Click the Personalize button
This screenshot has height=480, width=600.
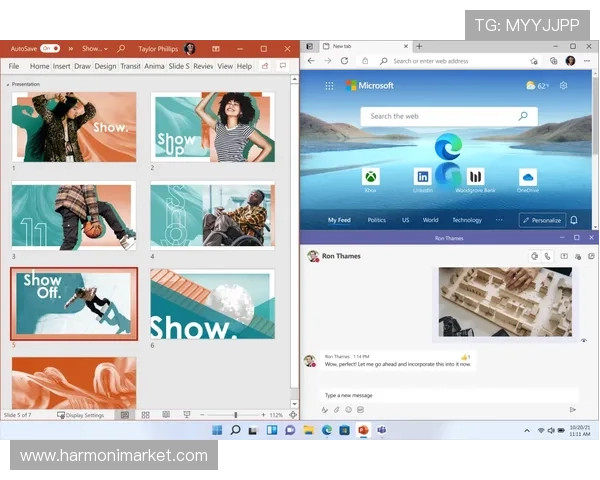pyautogui.click(x=542, y=220)
